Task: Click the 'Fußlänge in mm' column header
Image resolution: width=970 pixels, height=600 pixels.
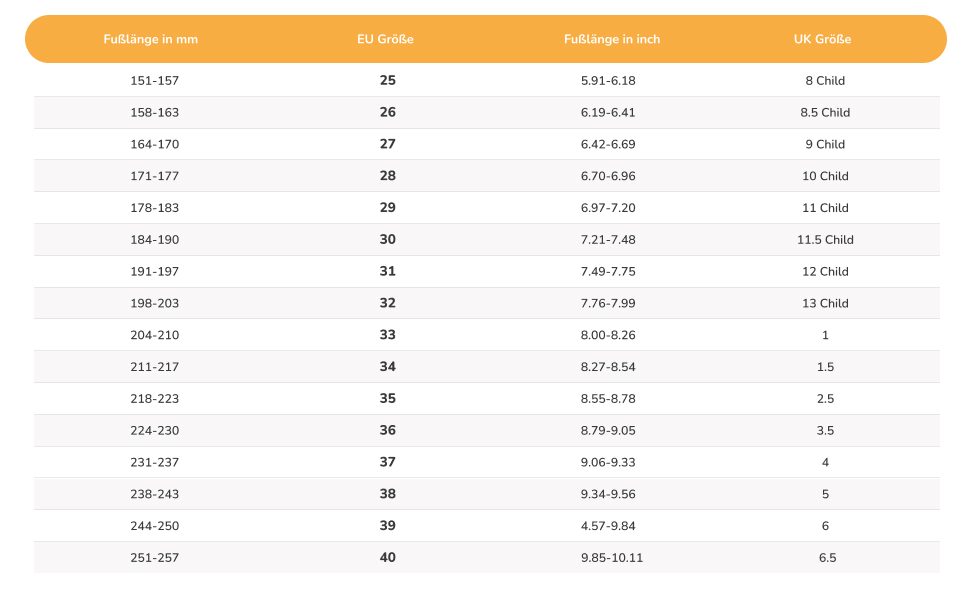Action: tap(151, 39)
